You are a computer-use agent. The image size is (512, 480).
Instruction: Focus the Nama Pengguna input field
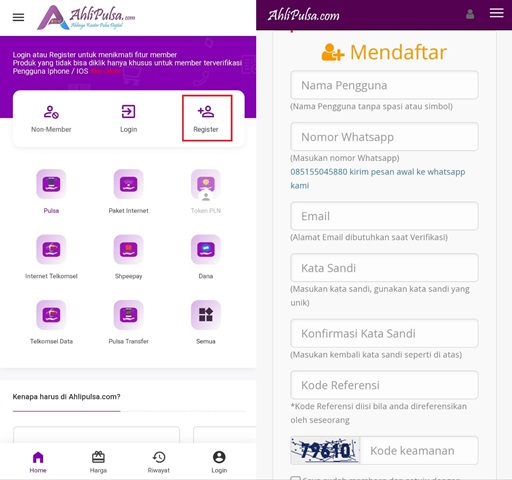point(384,85)
